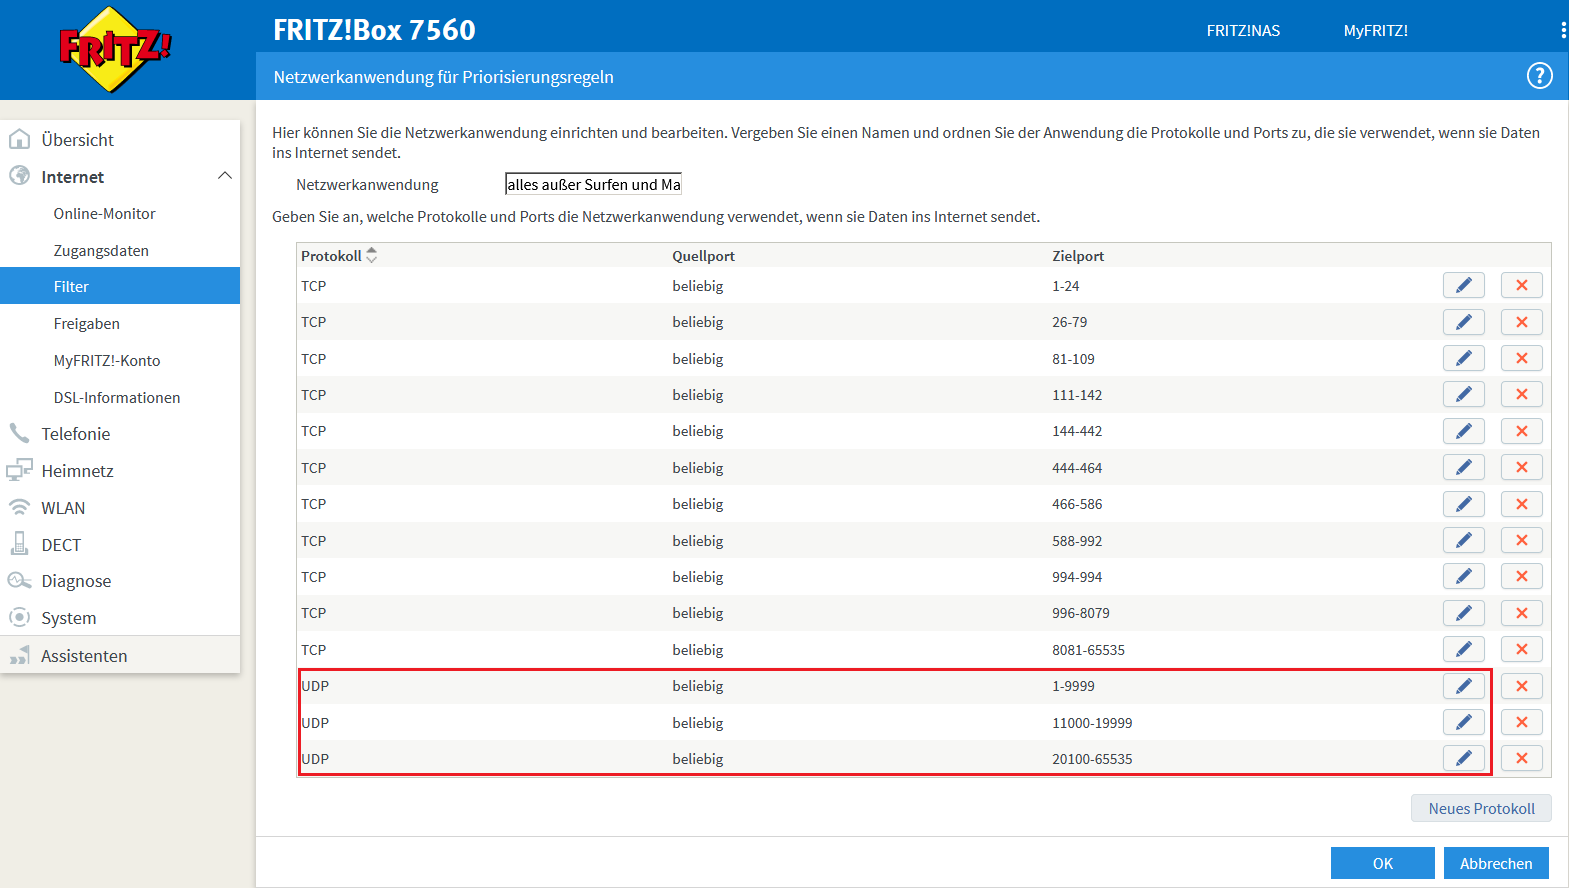1569x888 pixels.
Task: Delete the TCP 444-464 rule
Action: click(1521, 467)
